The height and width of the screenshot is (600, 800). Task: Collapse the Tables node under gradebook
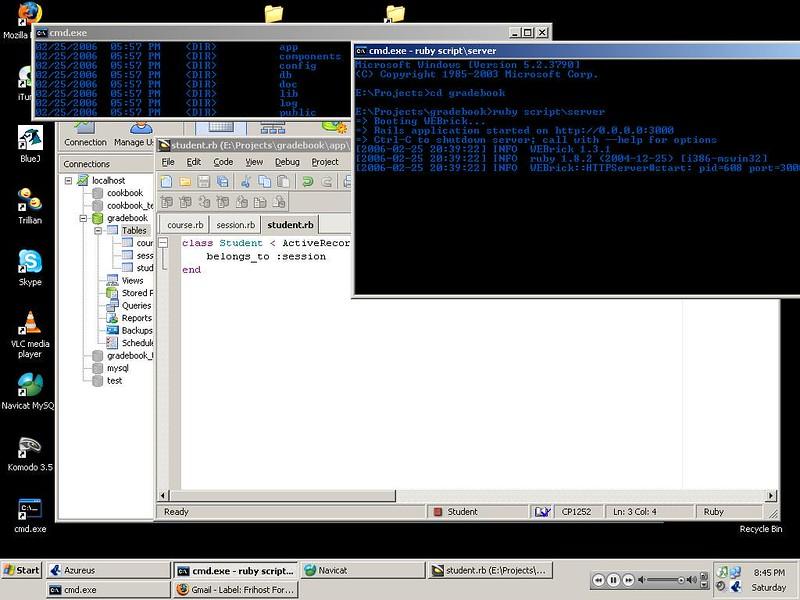pos(99,231)
